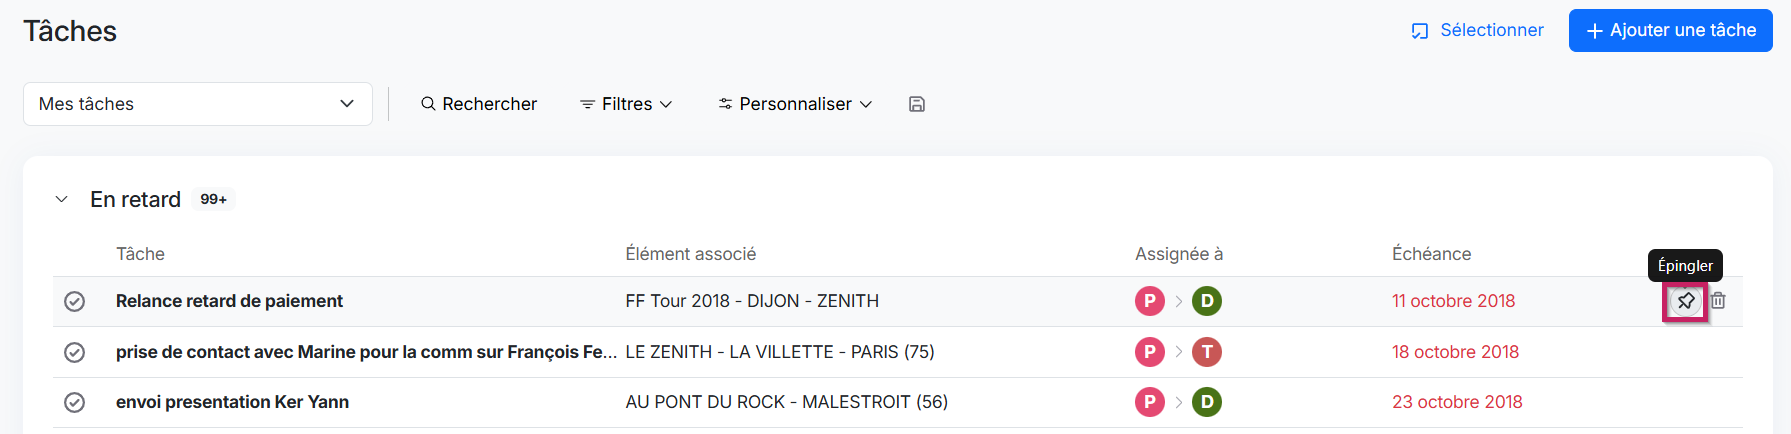Viewport: 1791px width, 434px height.
Task: Mark prise de contact avec Marine task done
Action: (x=75, y=352)
